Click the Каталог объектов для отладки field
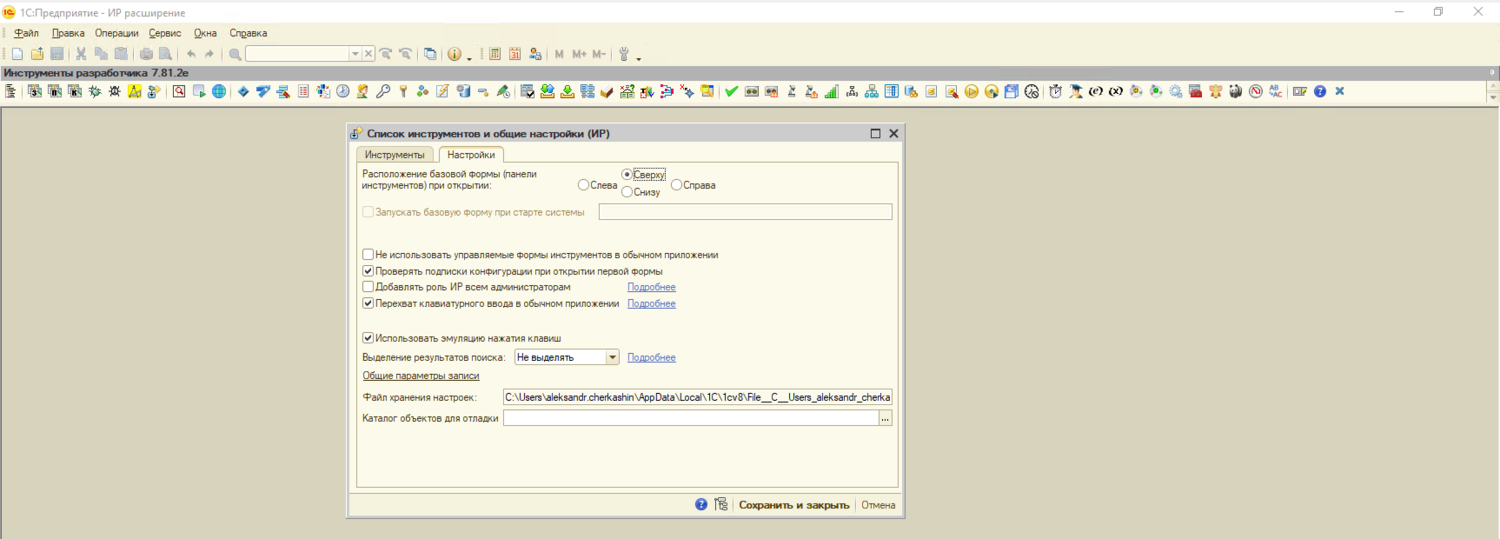 coord(691,418)
